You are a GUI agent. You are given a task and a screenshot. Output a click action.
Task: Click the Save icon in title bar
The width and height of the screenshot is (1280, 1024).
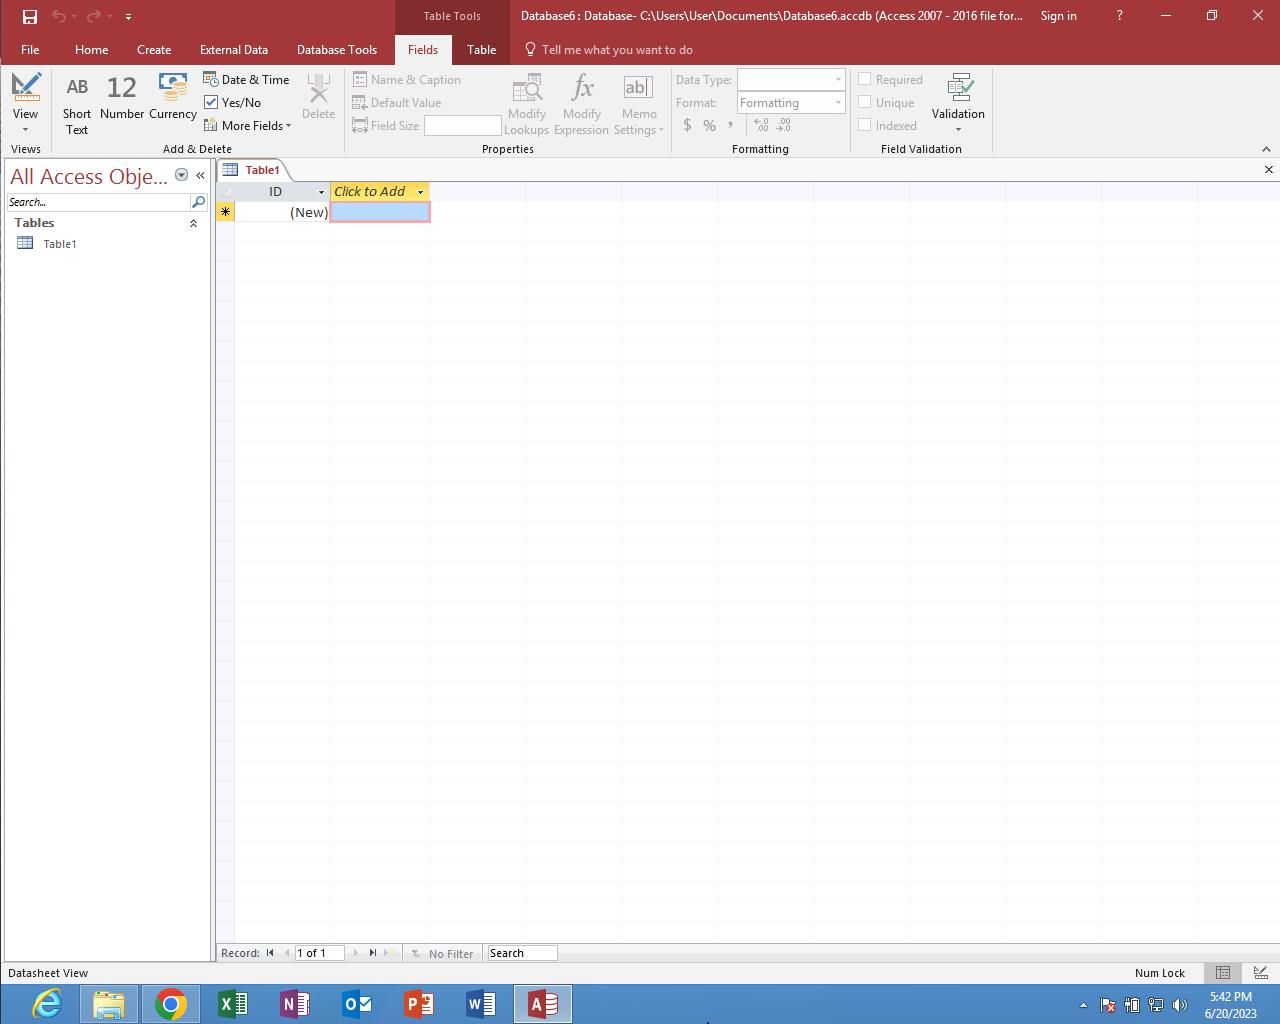[x=30, y=16]
